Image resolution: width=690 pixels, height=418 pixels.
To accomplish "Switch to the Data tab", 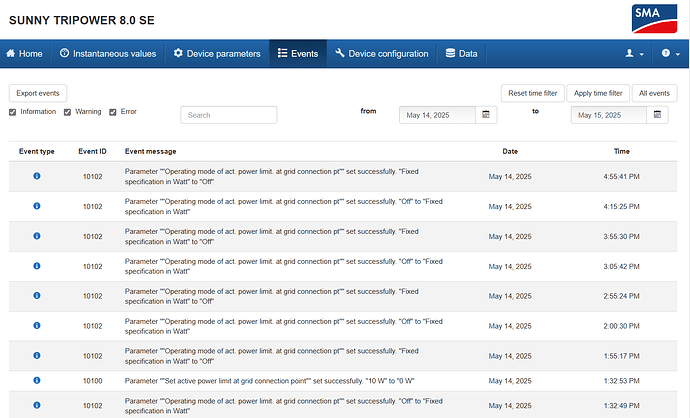I will coord(461,54).
